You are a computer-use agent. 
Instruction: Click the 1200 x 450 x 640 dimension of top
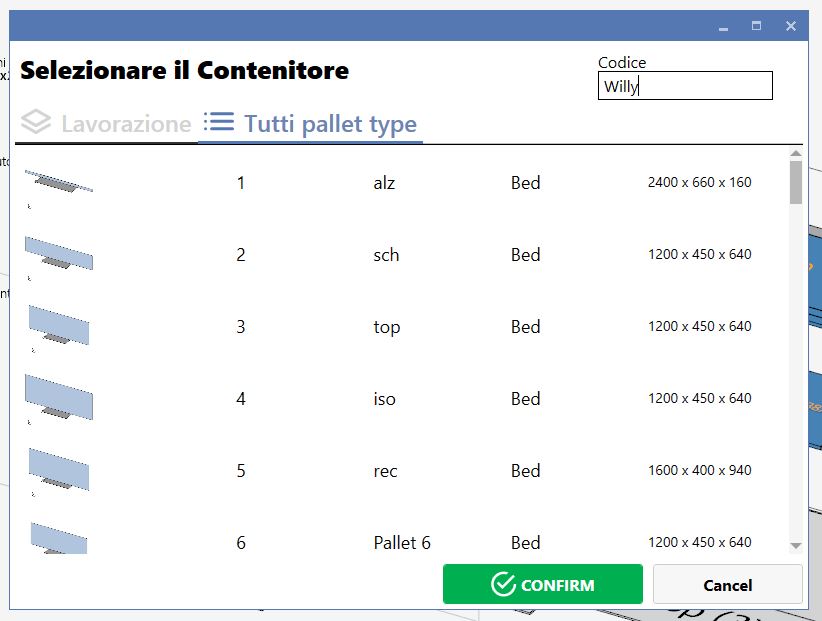pyautogui.click(x=699, y=326)
